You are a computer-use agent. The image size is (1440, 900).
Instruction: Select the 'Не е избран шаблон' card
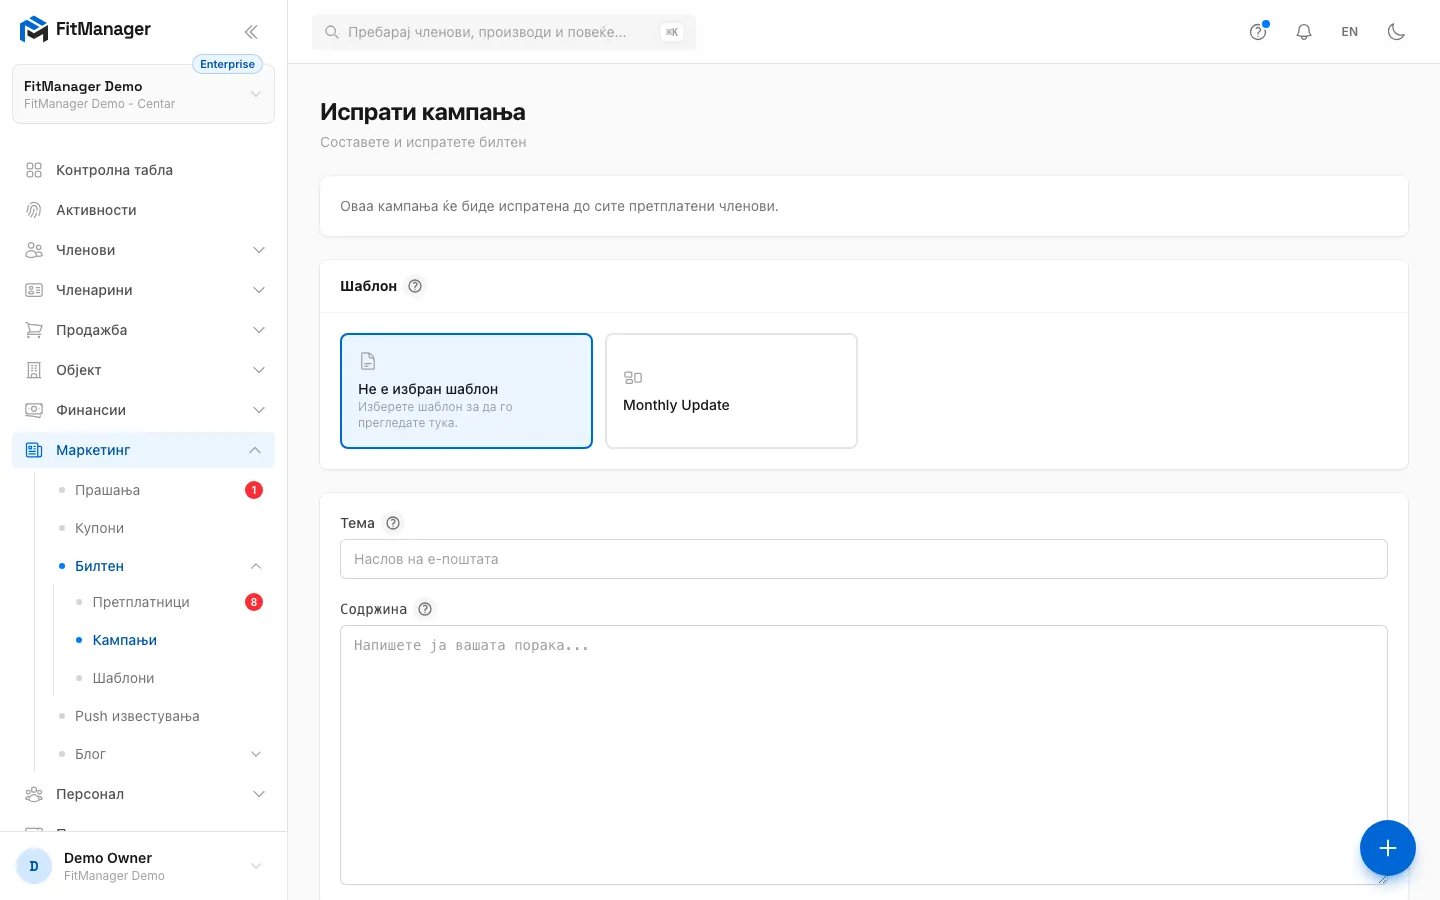pyautogui.click(x=466, y=391)
